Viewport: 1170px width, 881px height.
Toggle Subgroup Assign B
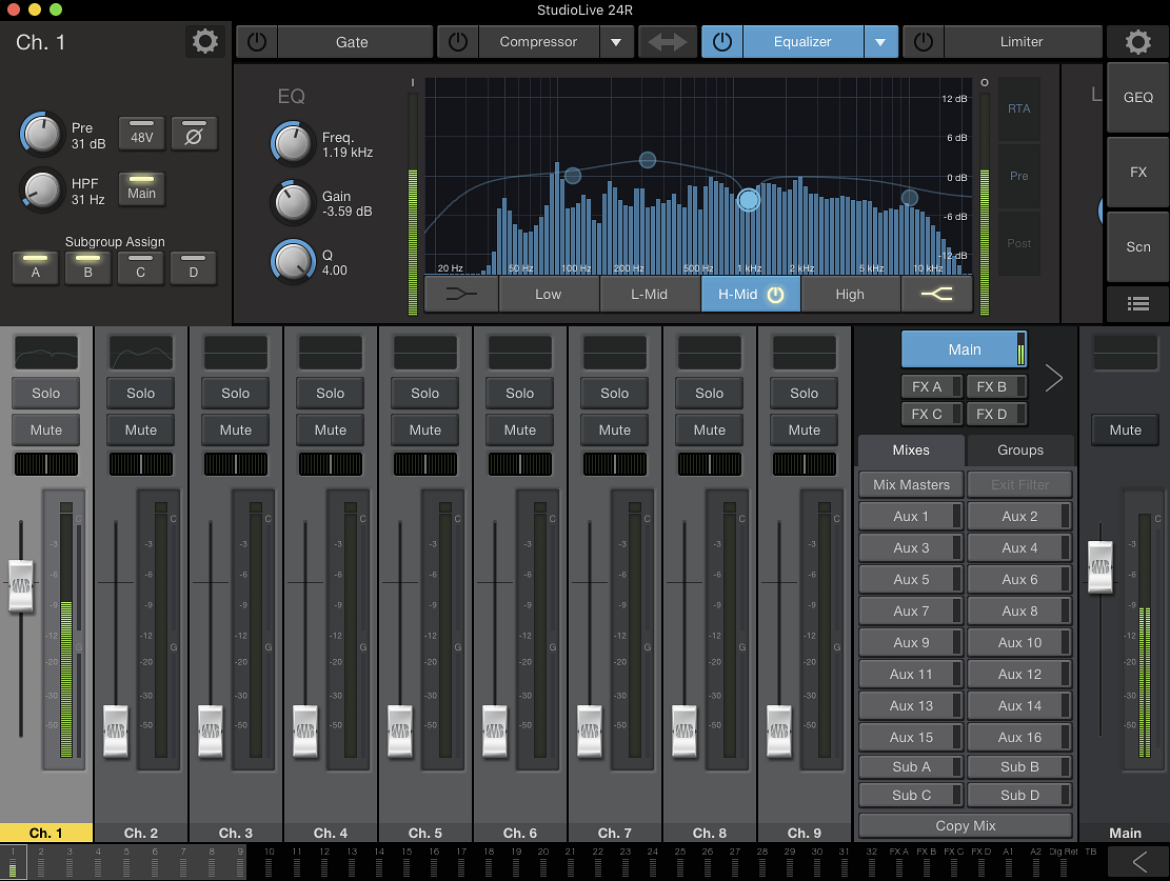(x=88, y=269)
